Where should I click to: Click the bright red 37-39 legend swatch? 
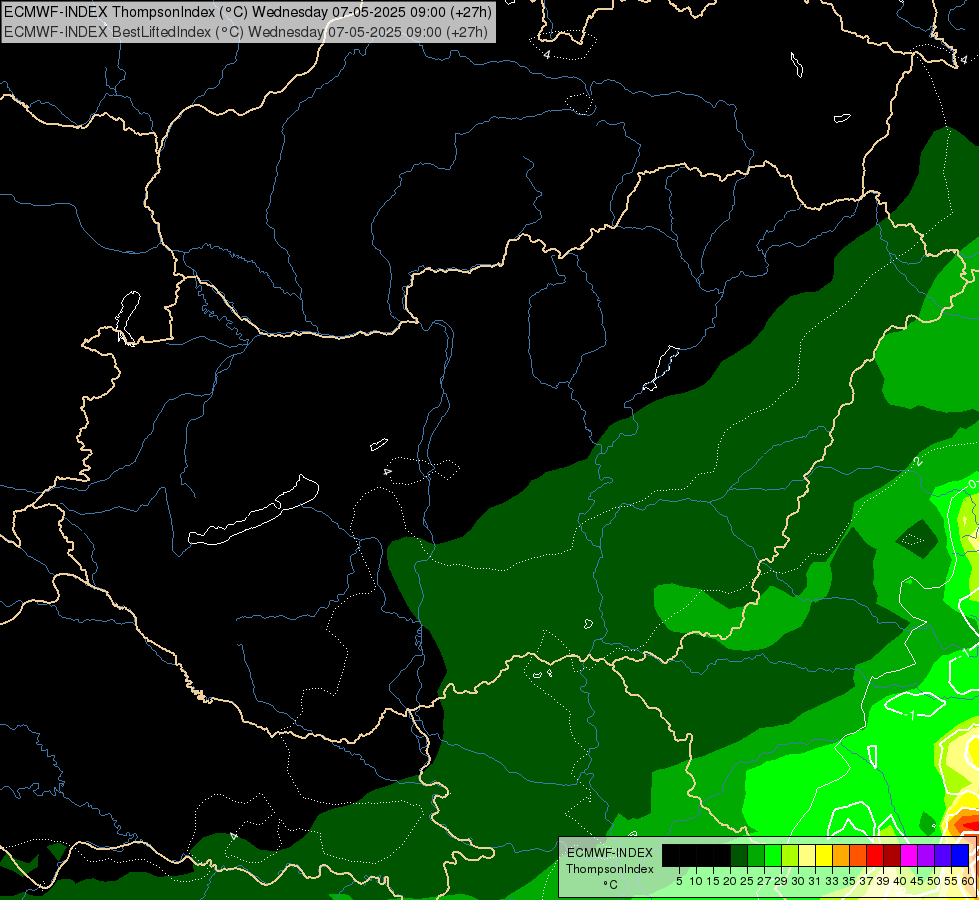[x=875, y=856]
